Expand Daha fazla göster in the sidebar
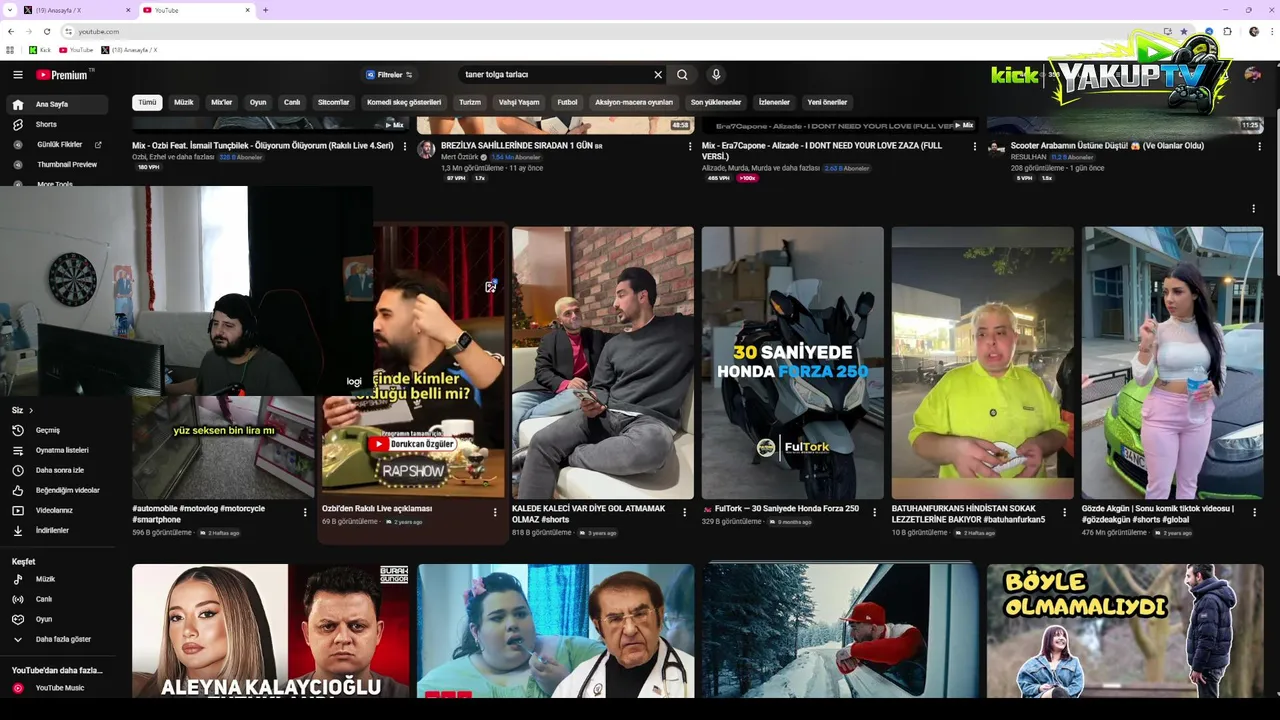Viewport: 1280px width, 720px height. pyautogui.click(x=57, y=639)
